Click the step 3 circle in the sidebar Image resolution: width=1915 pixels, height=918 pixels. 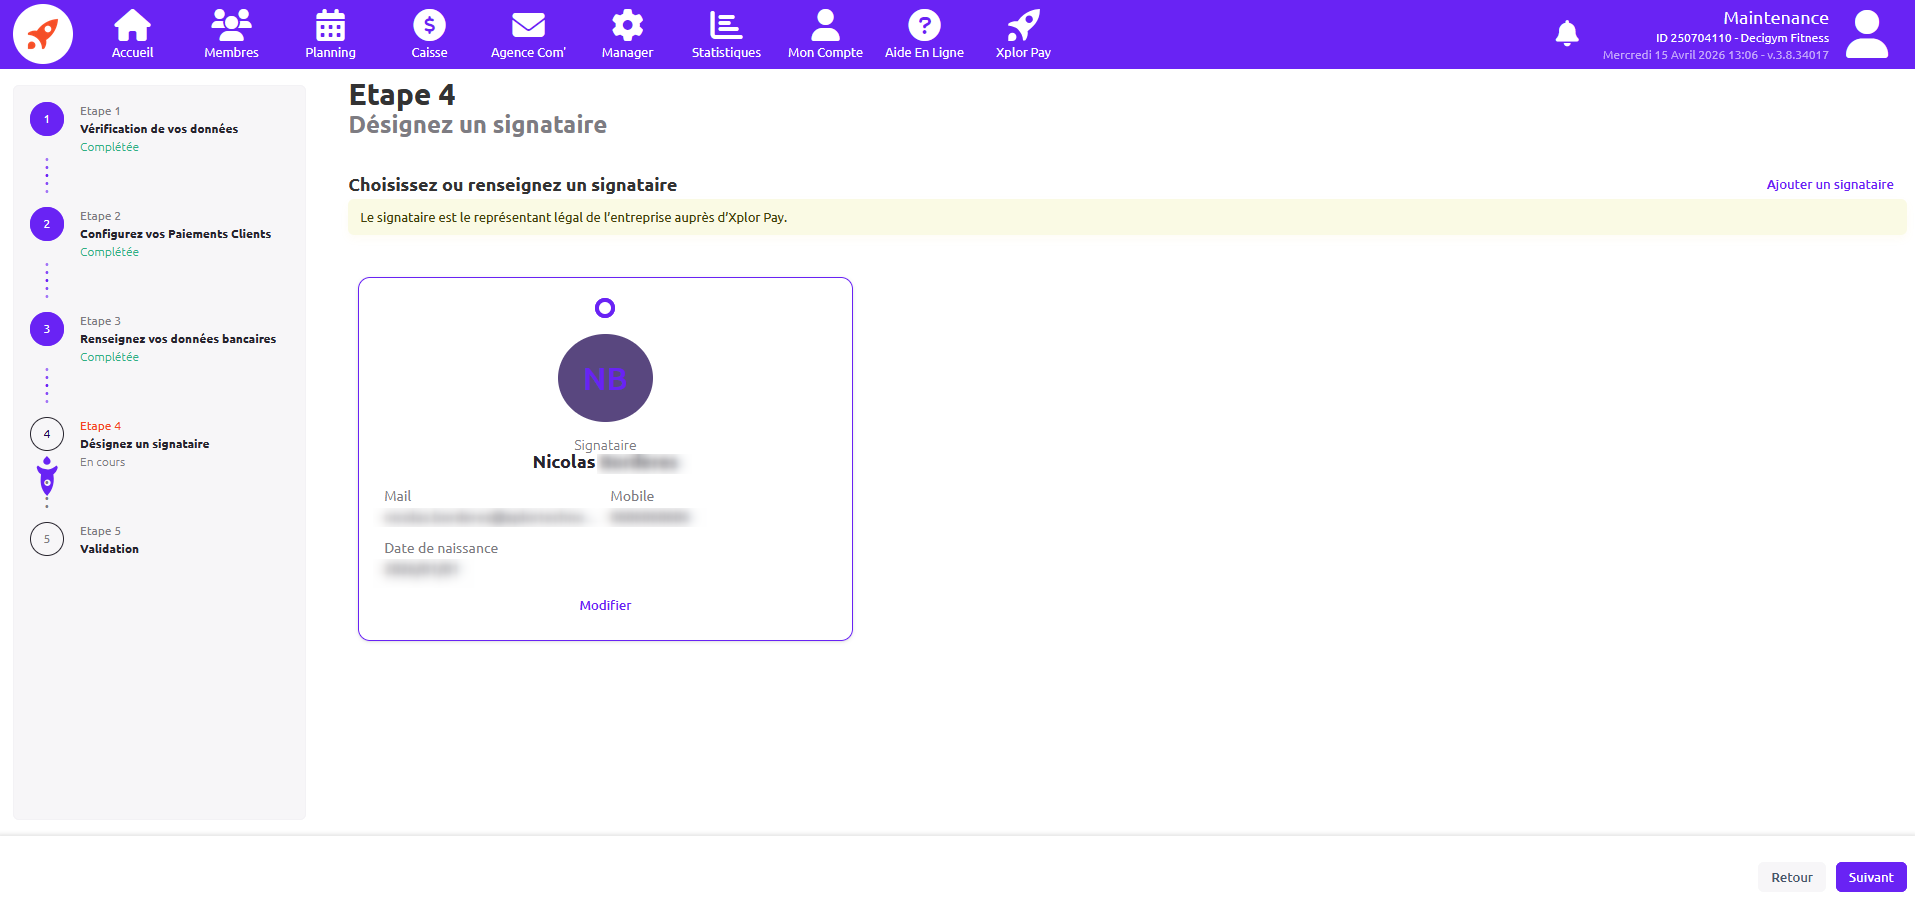click(x=47, y=329)
